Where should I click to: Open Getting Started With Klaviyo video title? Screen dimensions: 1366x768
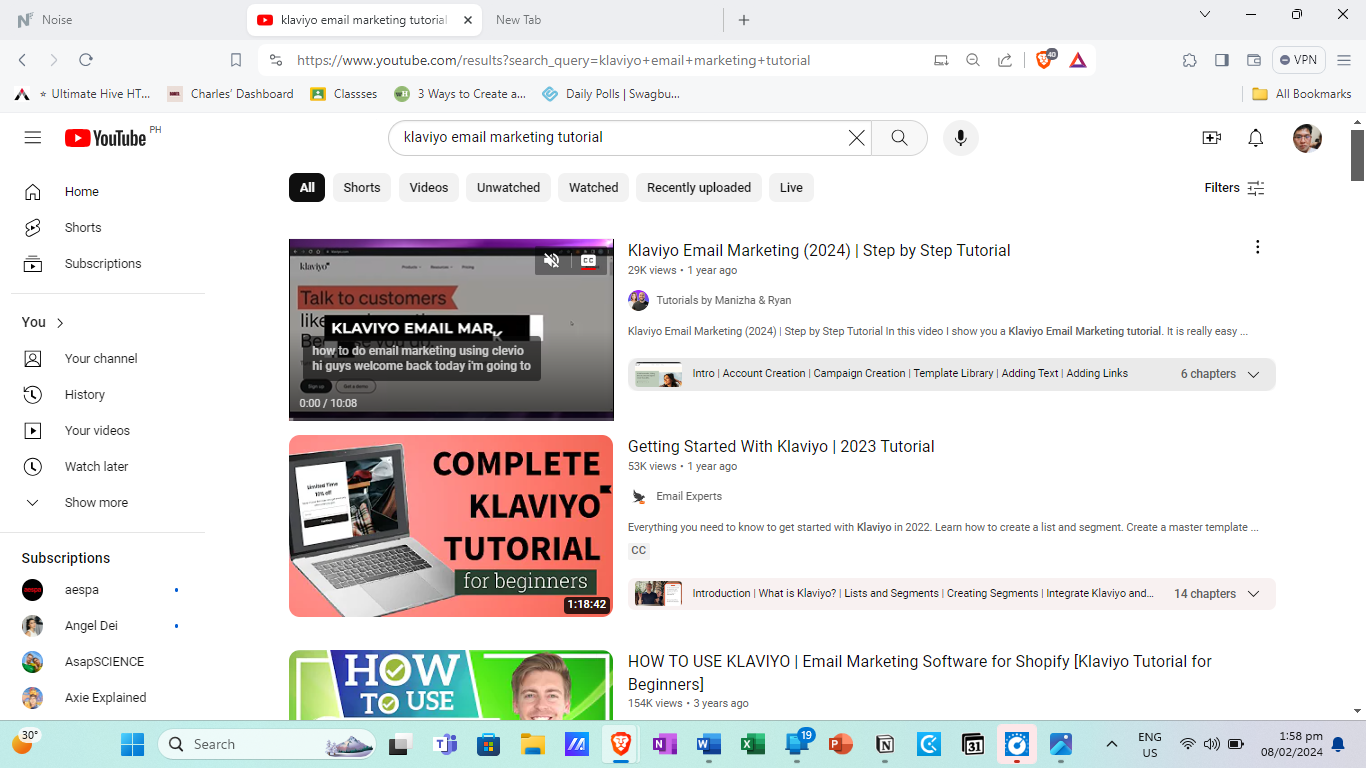[781, 447]
